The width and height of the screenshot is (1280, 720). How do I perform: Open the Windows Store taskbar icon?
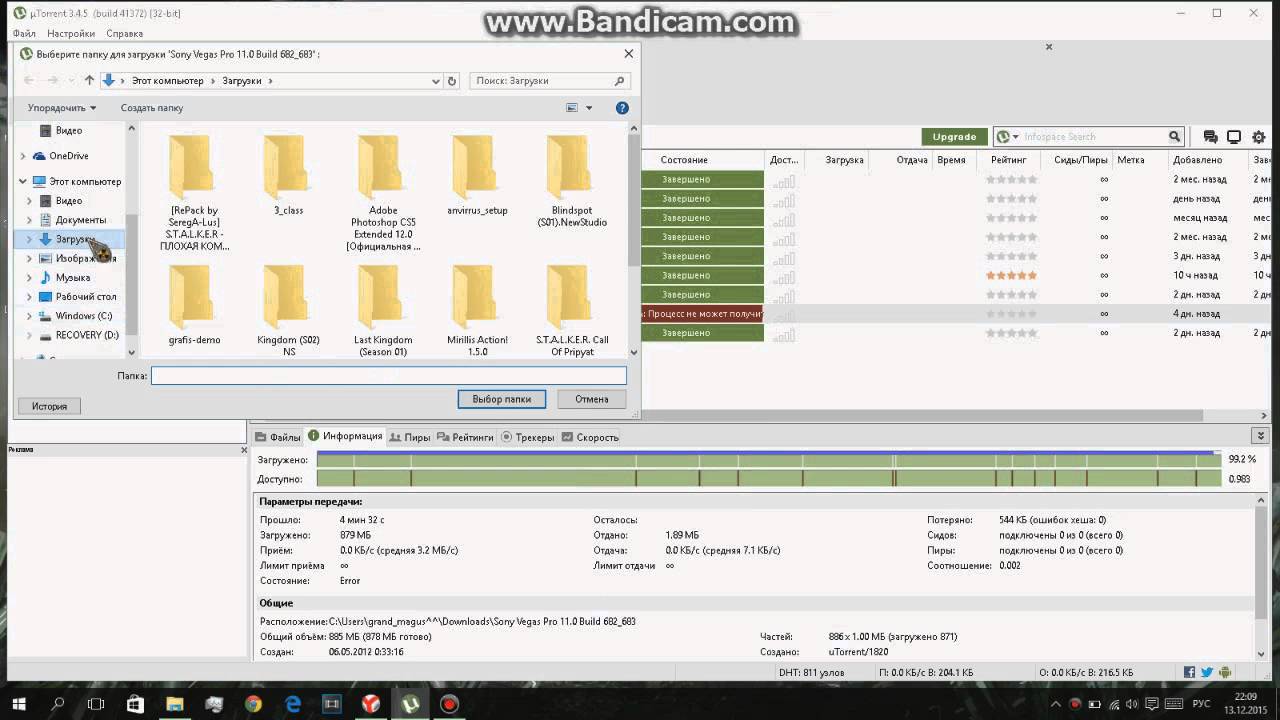pyautogui.click(x=136, y=704)
